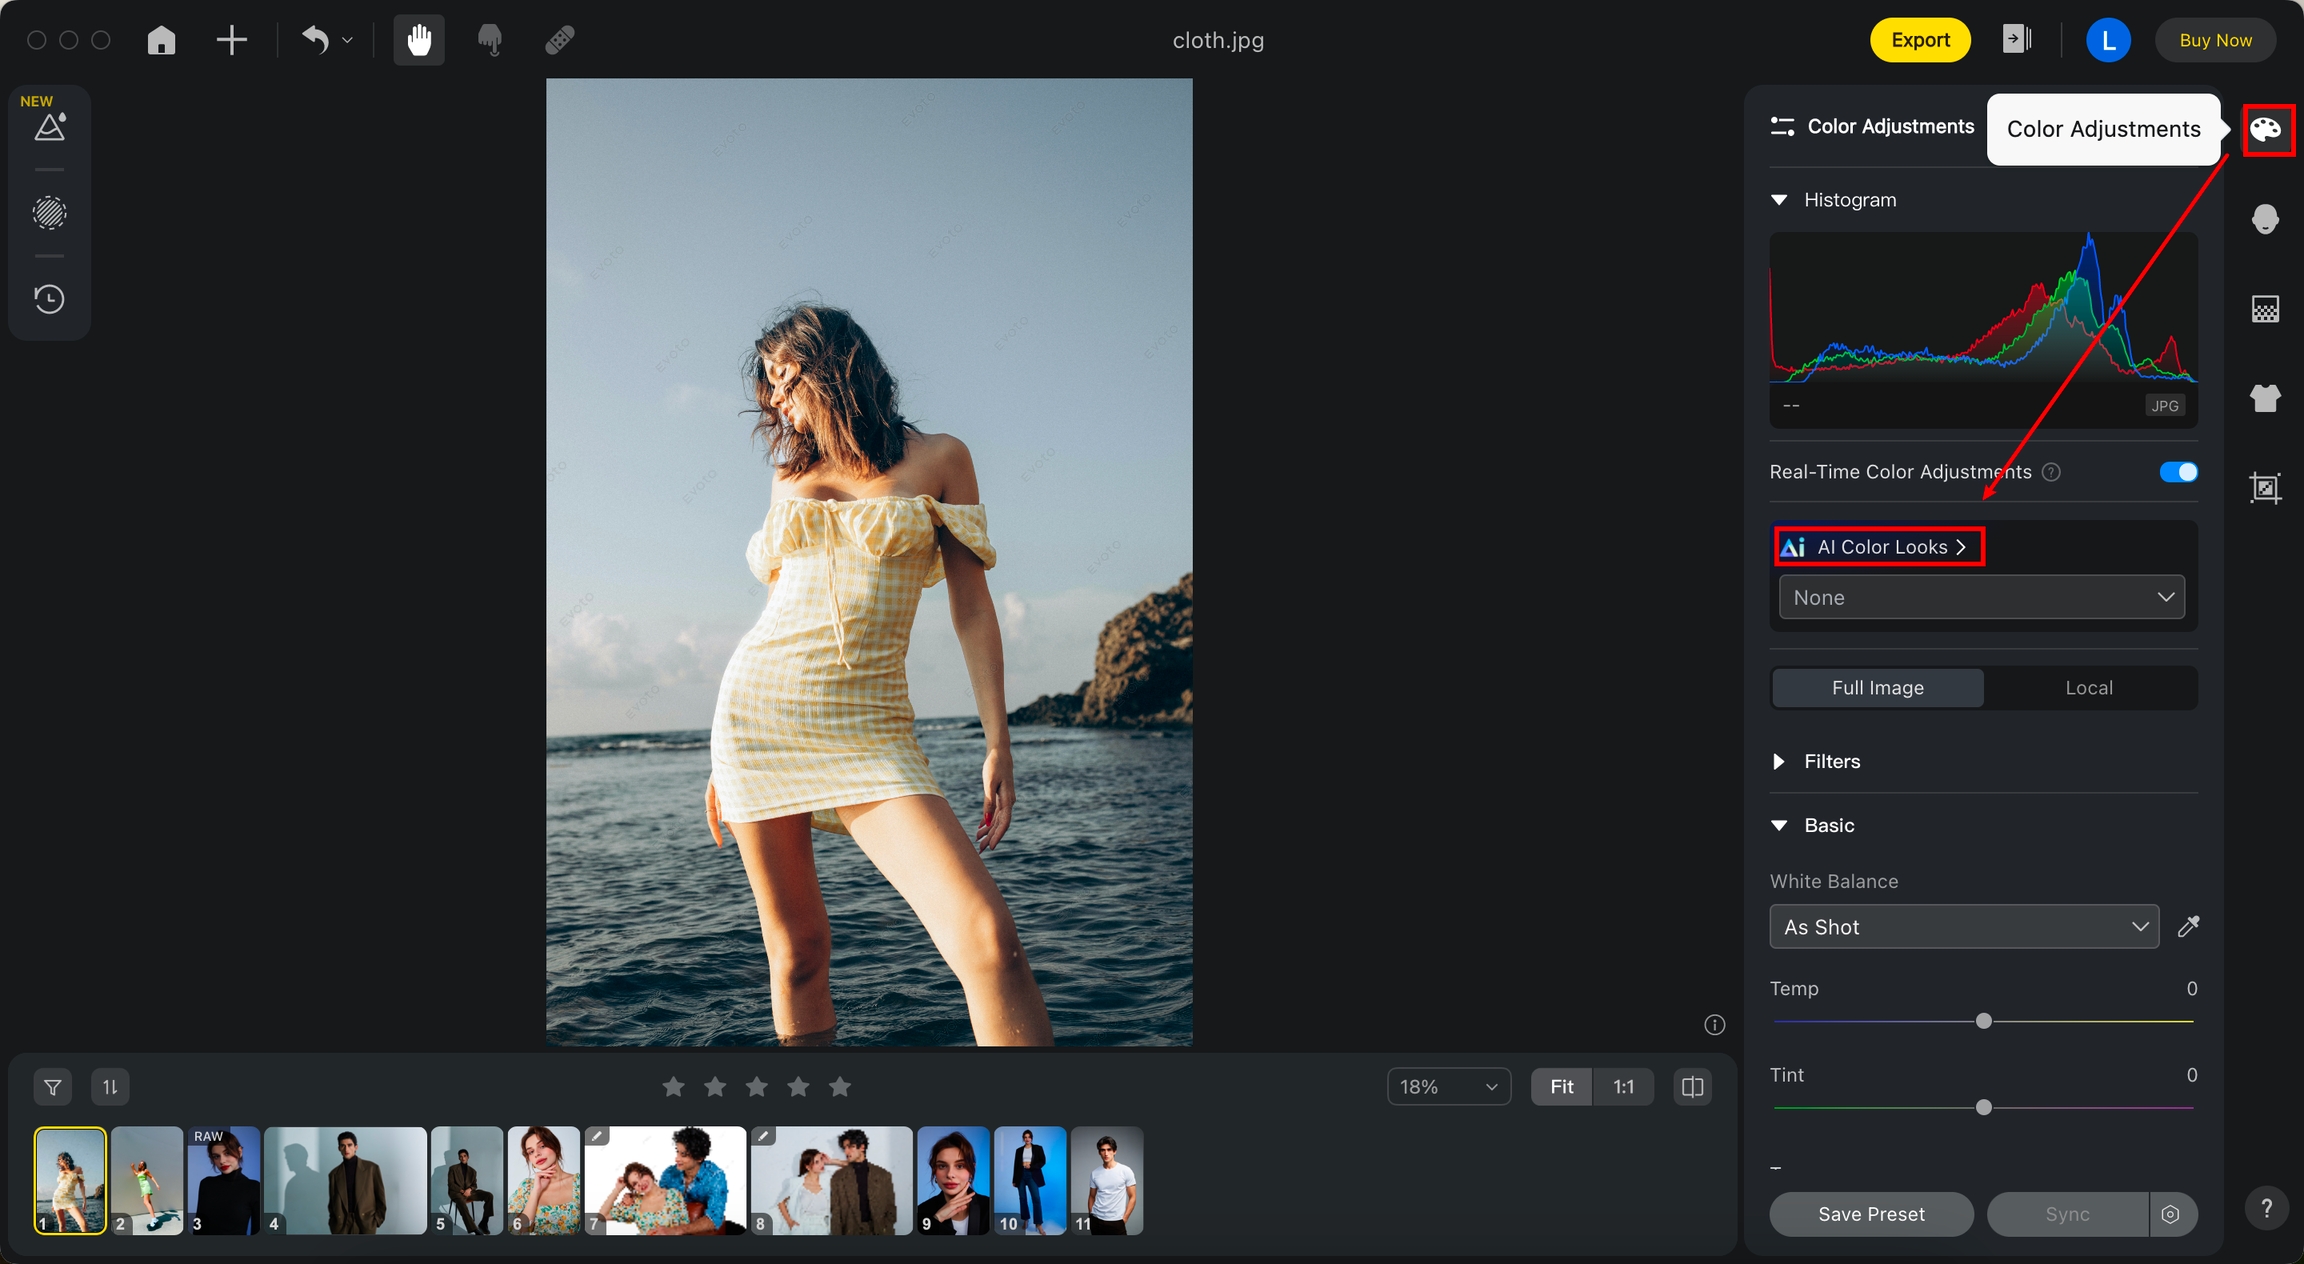The image size is (2304, 1264).
Task: Open the clothing adjustments shirt icon
Action: tap(2265, 398)
